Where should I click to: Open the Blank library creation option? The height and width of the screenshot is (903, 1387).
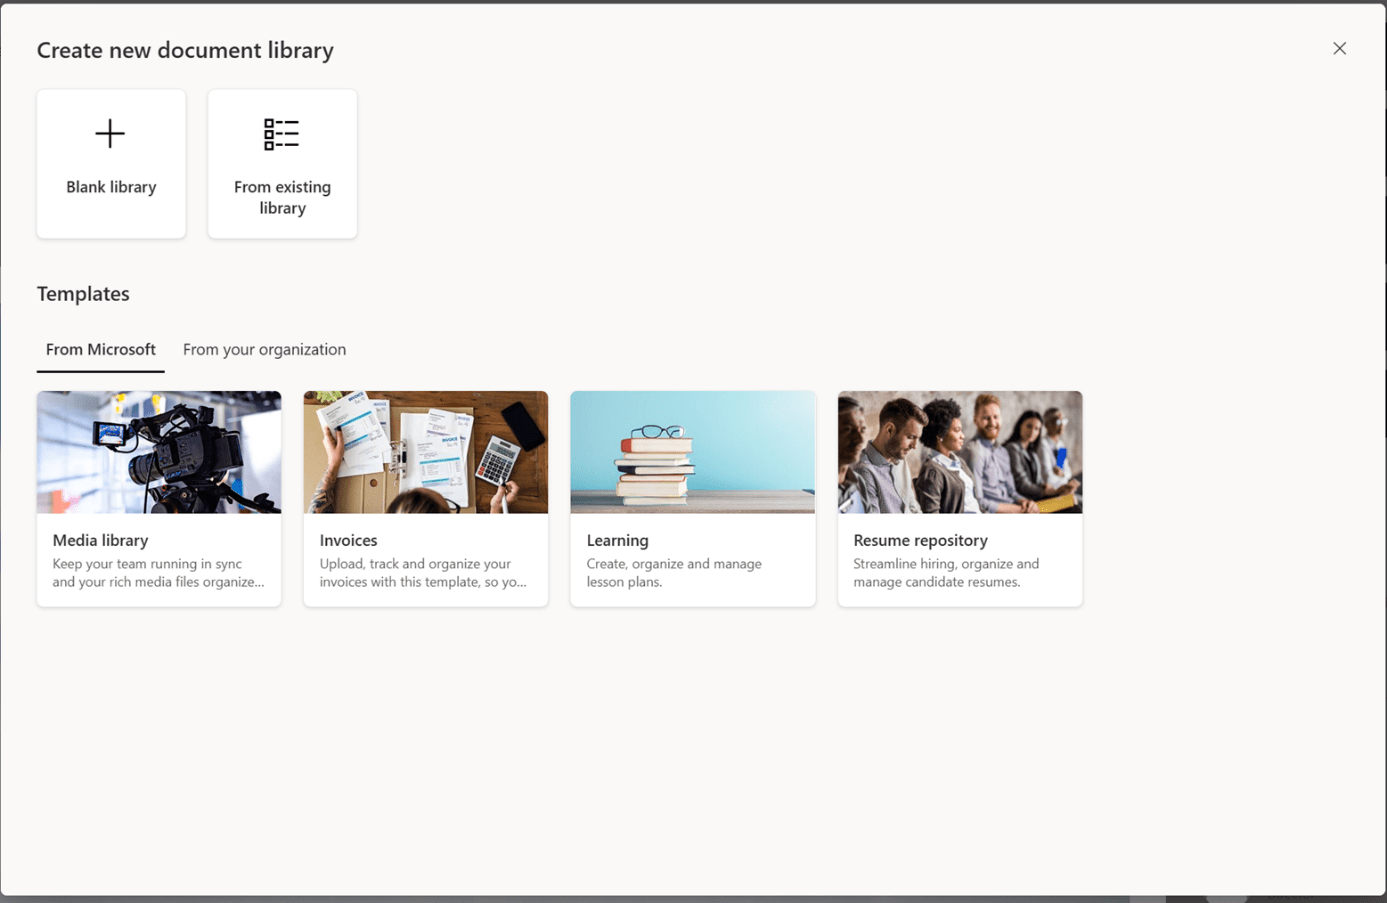click(x=110, y=163)
